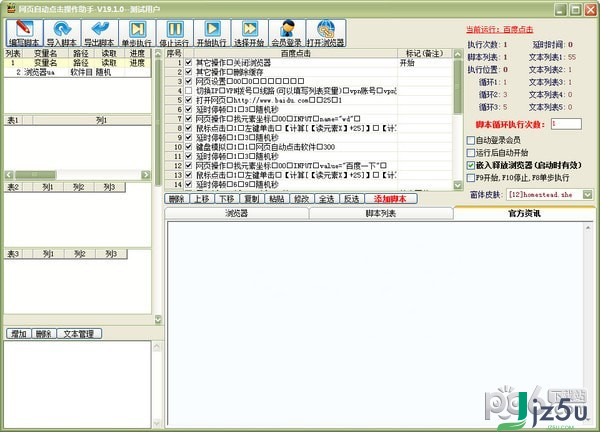Click the 导出脚本 export icon

pos(99,33)
